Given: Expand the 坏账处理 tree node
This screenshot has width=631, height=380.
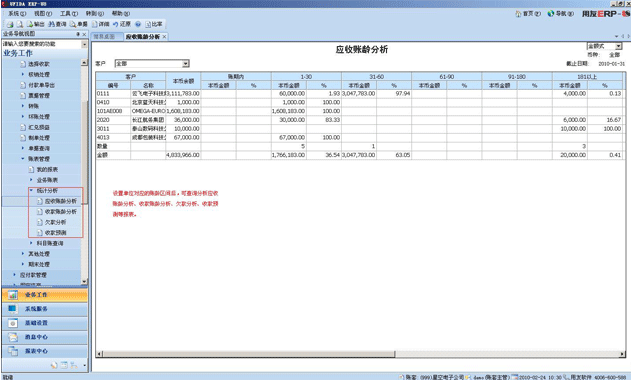Looking at the screenshot, I should coord(23,116).
